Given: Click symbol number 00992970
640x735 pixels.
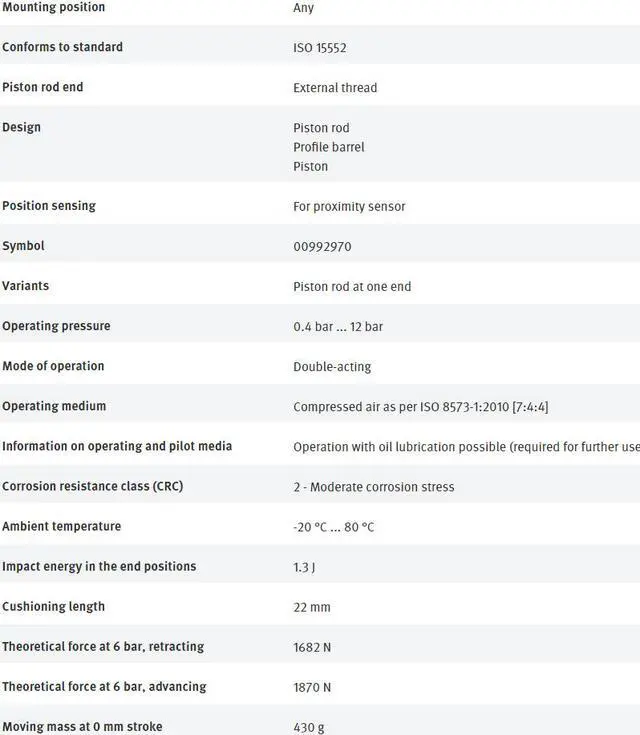Looking at the screenshot, I should 322,246.
